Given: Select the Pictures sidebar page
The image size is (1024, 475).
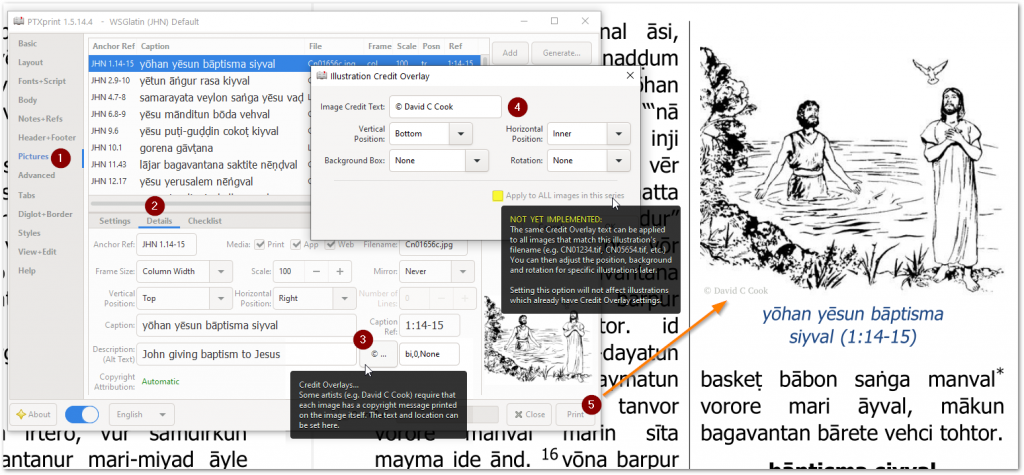Looking at the screenshot, I should coord(33,157).
